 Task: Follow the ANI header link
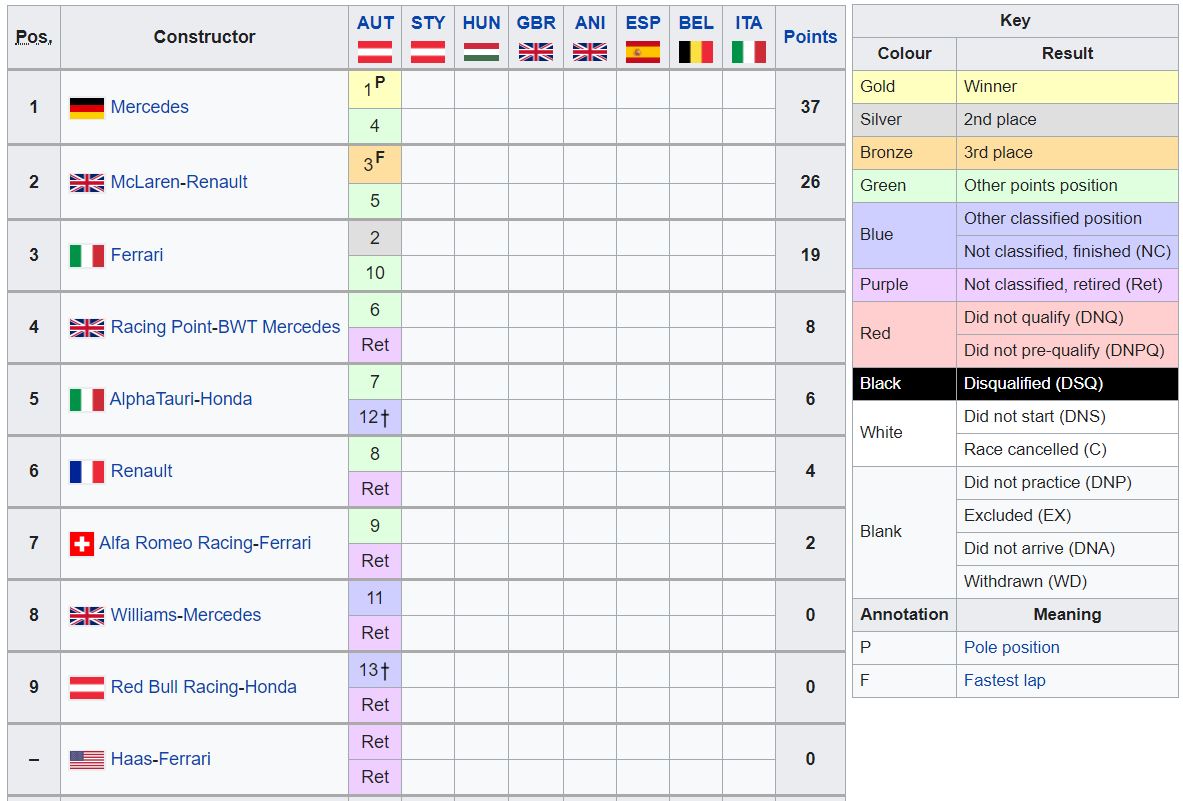tap(590, 23)
